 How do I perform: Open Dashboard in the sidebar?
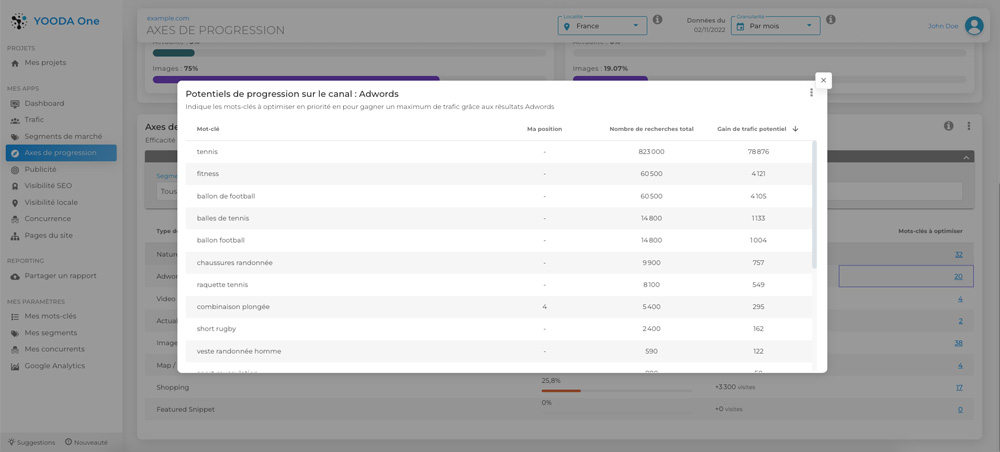tap(44, 104)
